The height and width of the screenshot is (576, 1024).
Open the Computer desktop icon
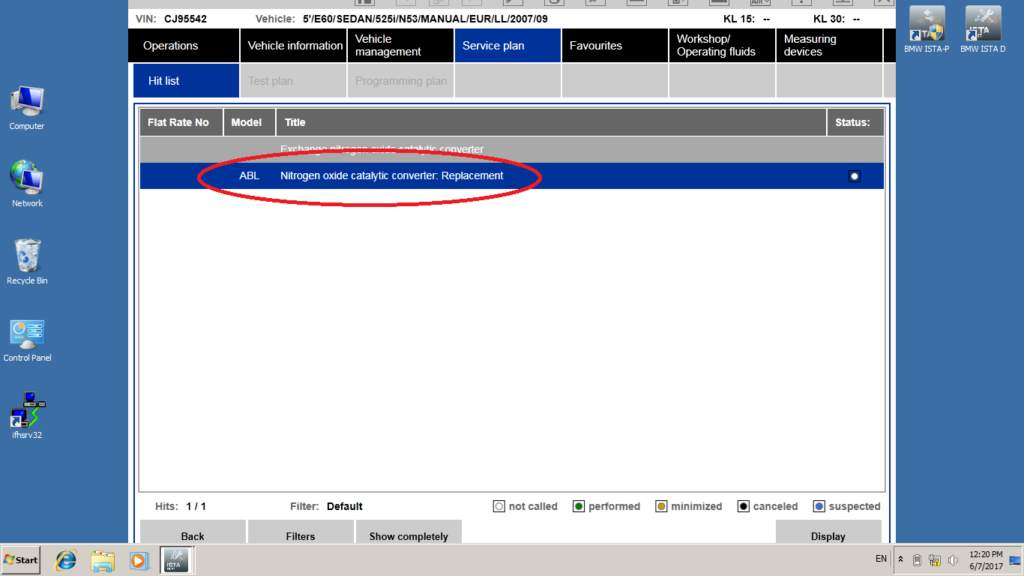coord(27,108)
